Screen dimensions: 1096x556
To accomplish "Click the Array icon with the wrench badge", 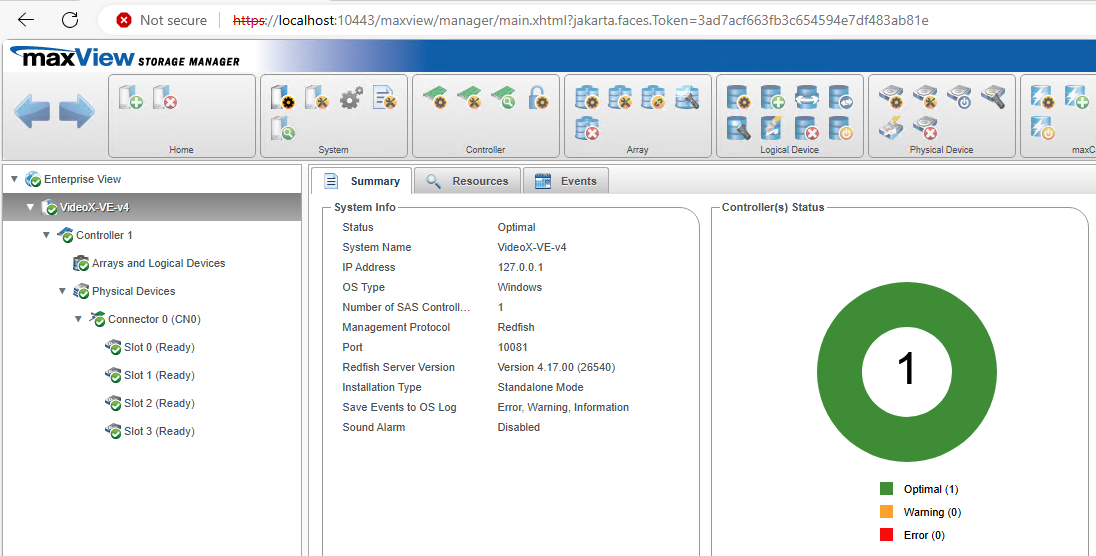I will (620, 97).
